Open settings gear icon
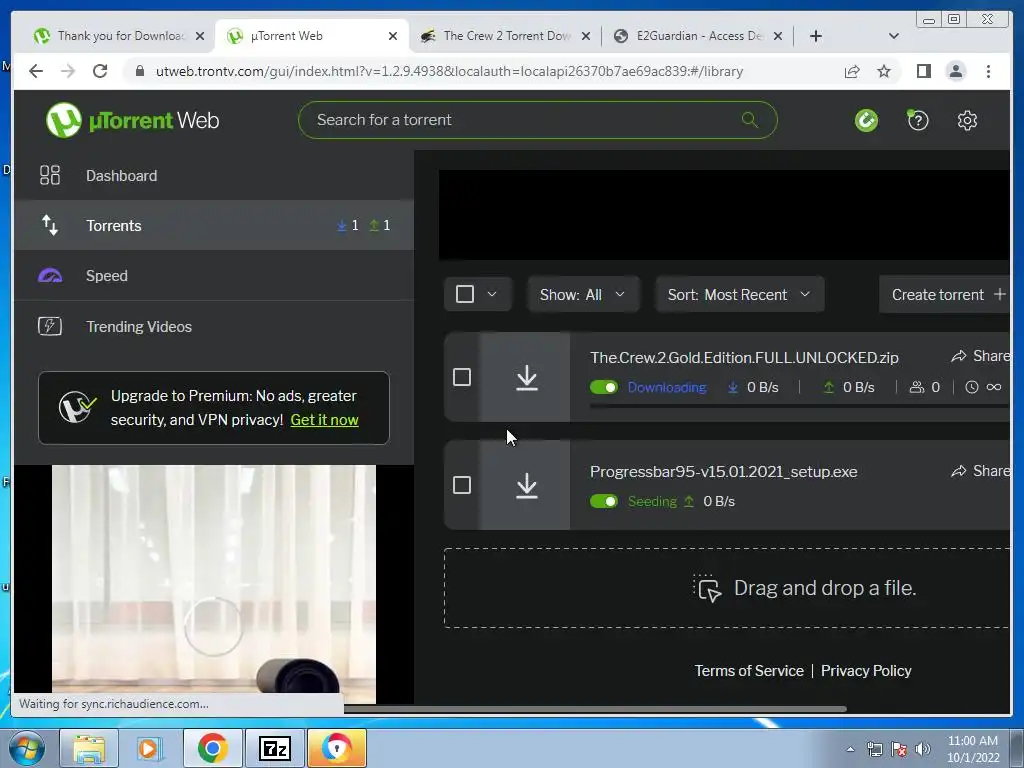Image resolution: width=1024 pixels, height=768 pixels. tap(967, 120)
